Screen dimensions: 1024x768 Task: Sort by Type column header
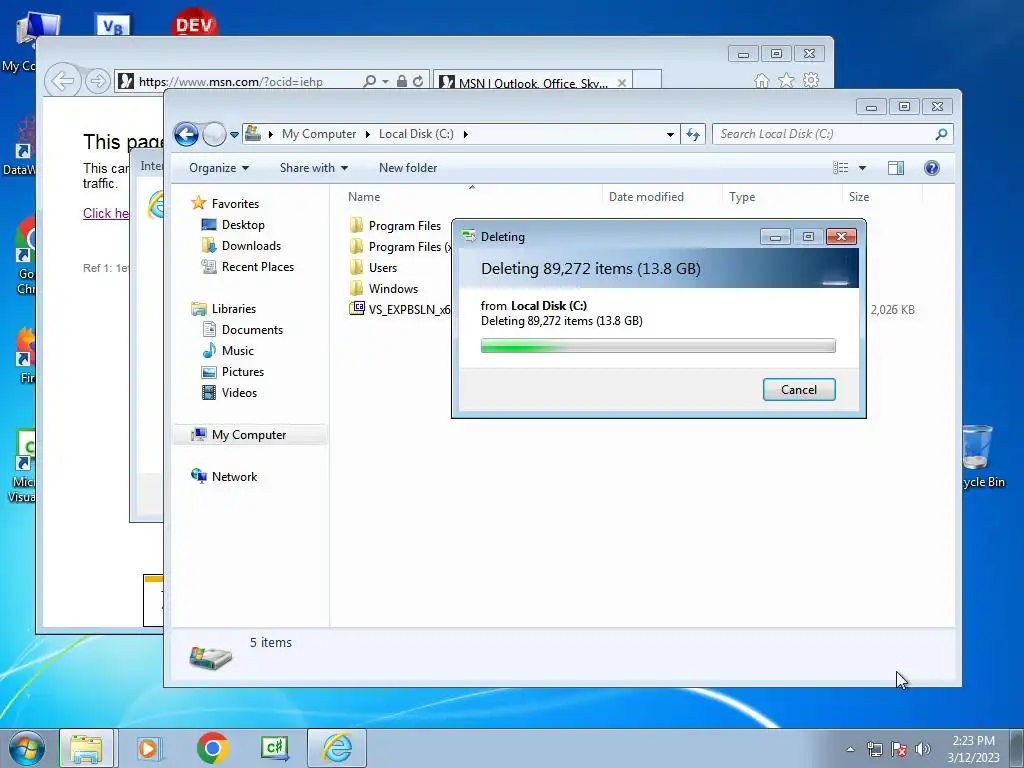tap(742, 197)
